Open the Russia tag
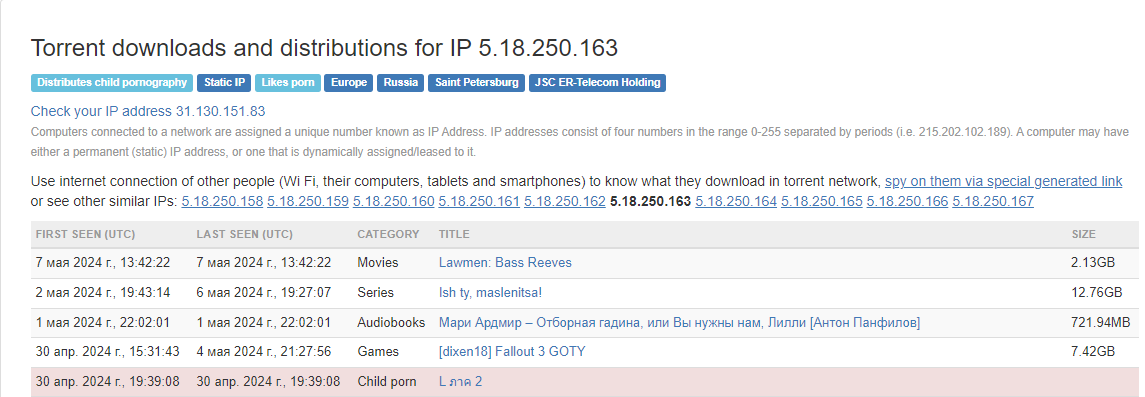Image resolution: width=1145 pixels, height=397 pixels. pos(401,82)
